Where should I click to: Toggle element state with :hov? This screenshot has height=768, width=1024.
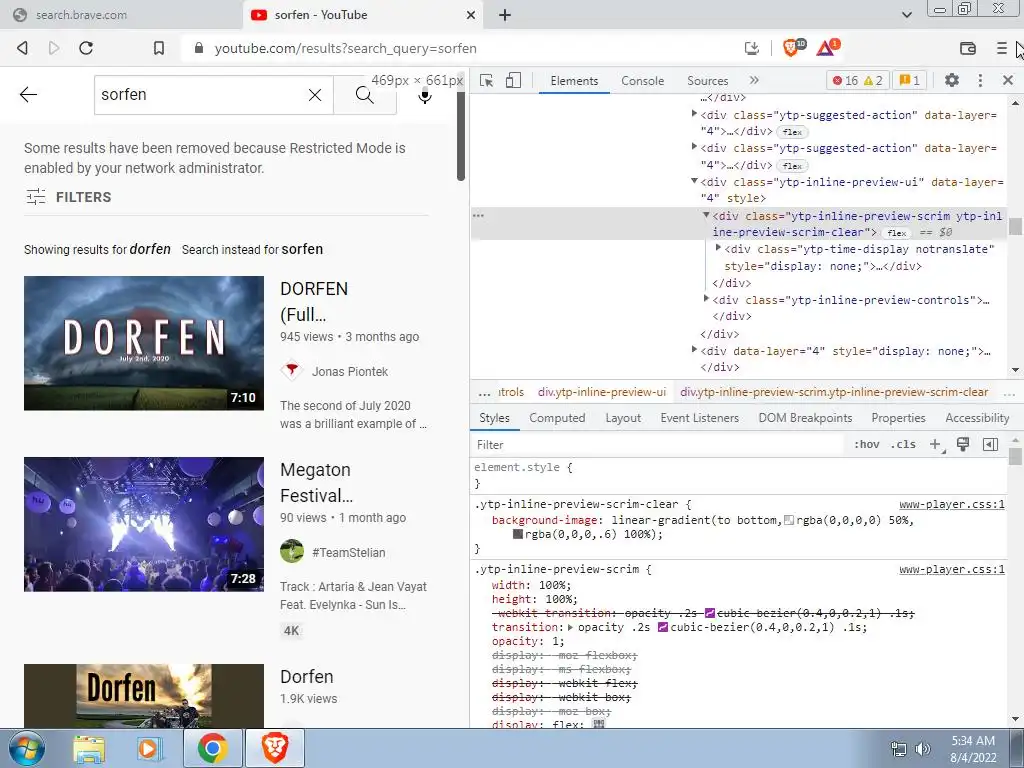pyautogui.click(x=867, y=445)
